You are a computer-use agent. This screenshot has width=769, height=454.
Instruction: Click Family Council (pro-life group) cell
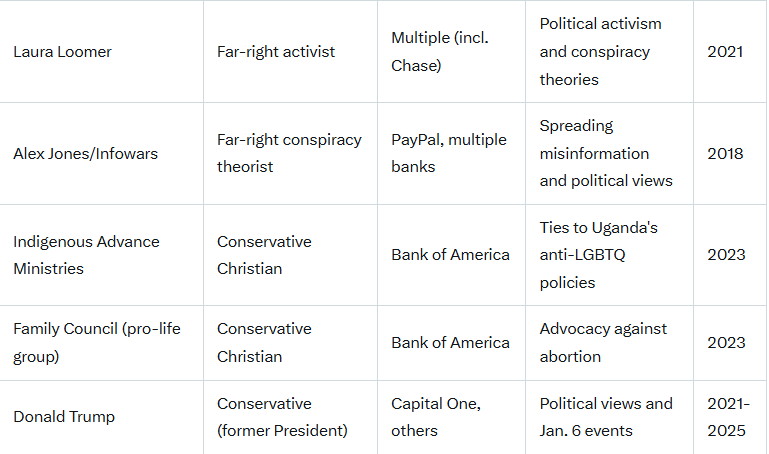(x=97, y=342)
